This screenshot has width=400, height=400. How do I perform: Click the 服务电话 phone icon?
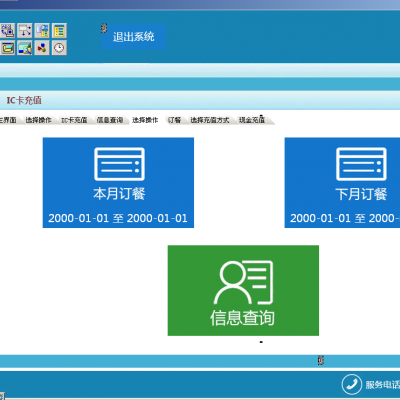click(x=351, y=384)
